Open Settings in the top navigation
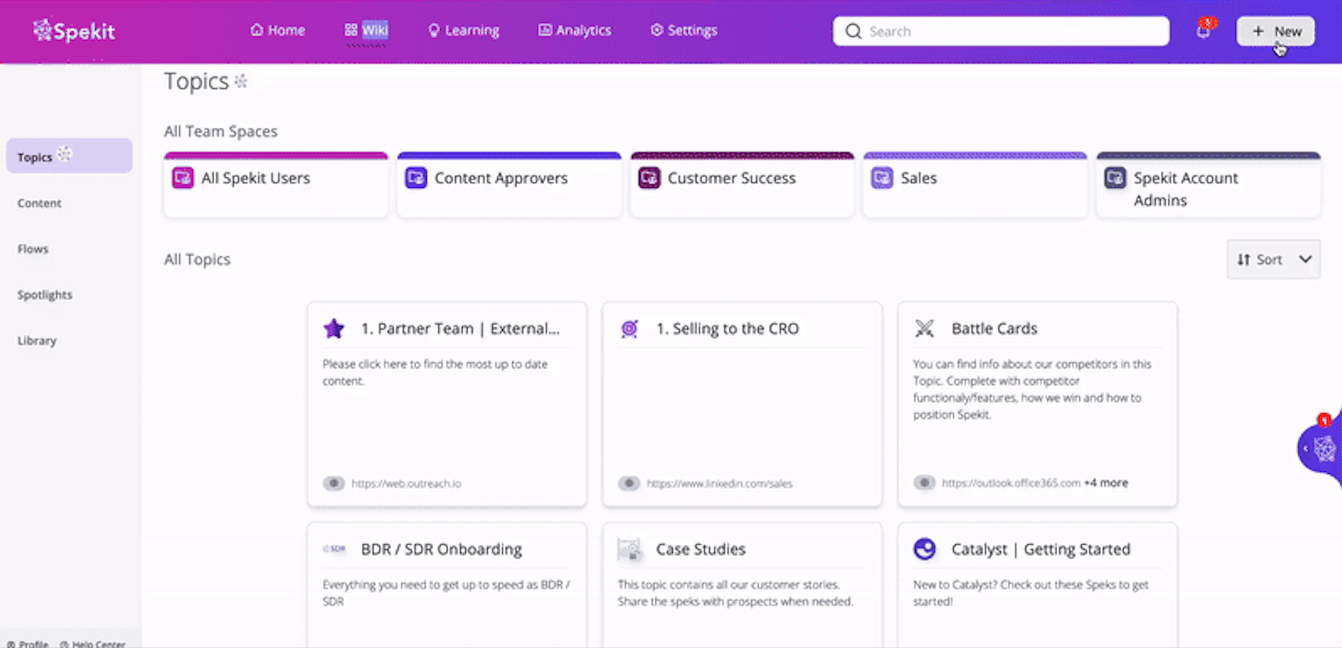Screen dimensions: 1342x648 pos(683,30)
